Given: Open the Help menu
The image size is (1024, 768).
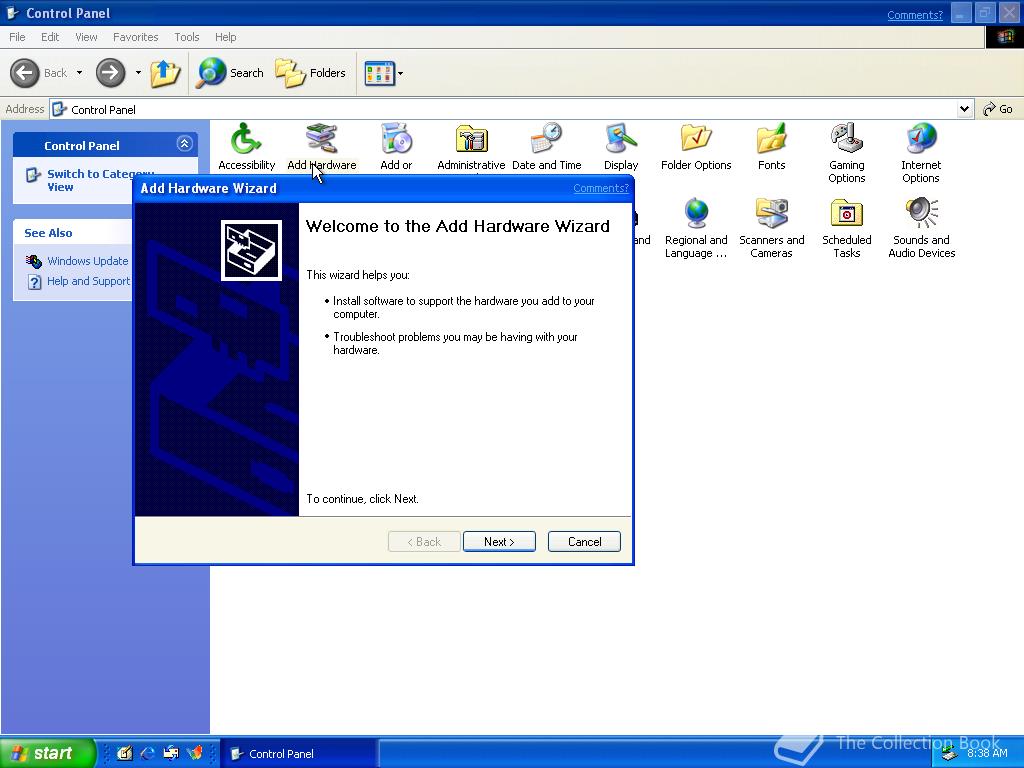Looking at the screenshot, I should [x=225, y=37].
